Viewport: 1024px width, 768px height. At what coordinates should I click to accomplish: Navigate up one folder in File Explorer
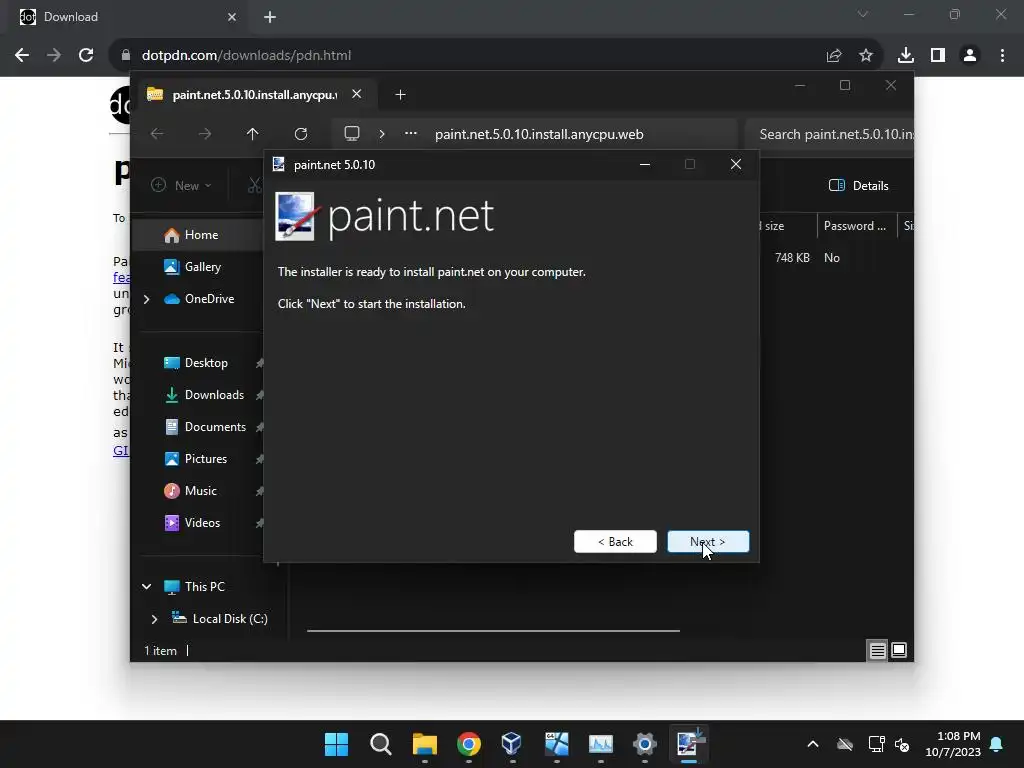[253, 134]
